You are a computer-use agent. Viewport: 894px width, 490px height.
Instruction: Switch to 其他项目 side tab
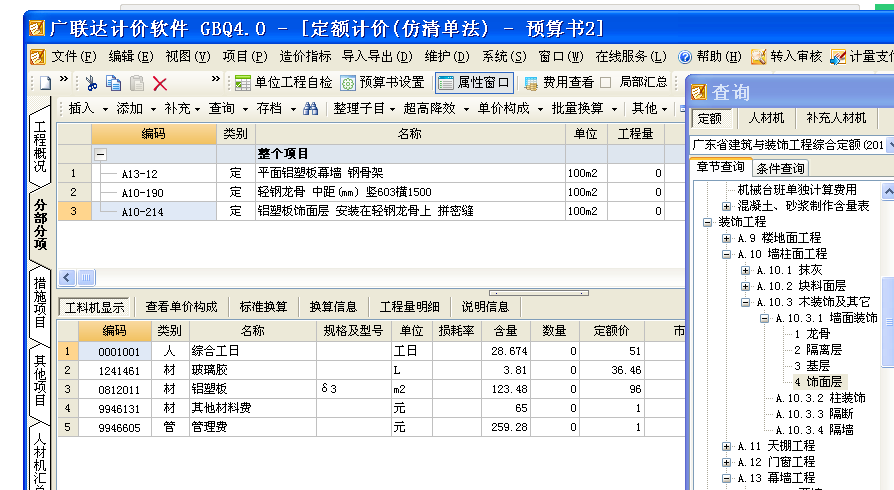point(40,379)
